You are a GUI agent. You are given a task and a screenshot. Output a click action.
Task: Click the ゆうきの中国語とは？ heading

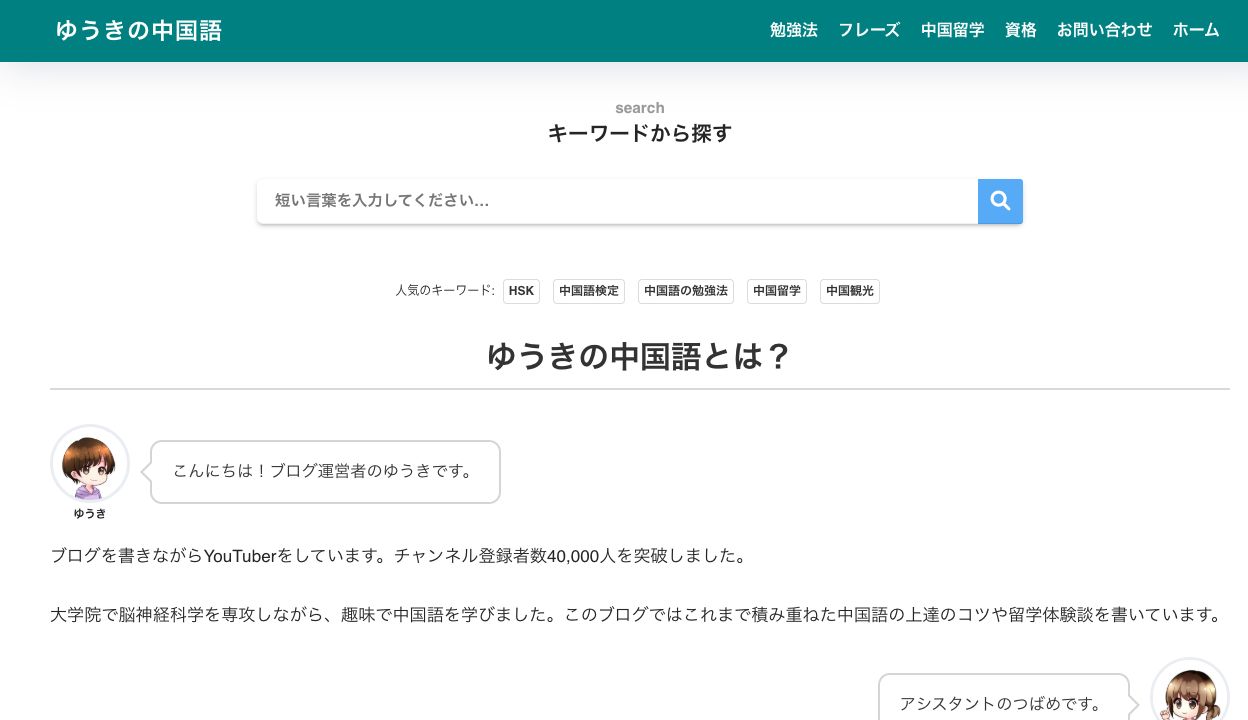(640, 356)
